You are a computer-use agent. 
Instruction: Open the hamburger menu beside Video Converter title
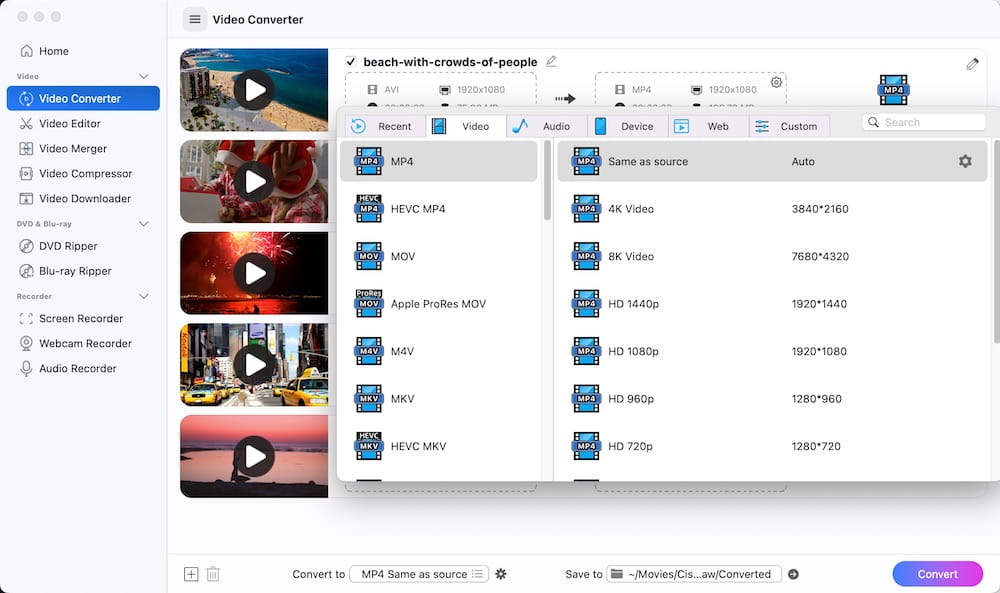click(x=195, y=20)
